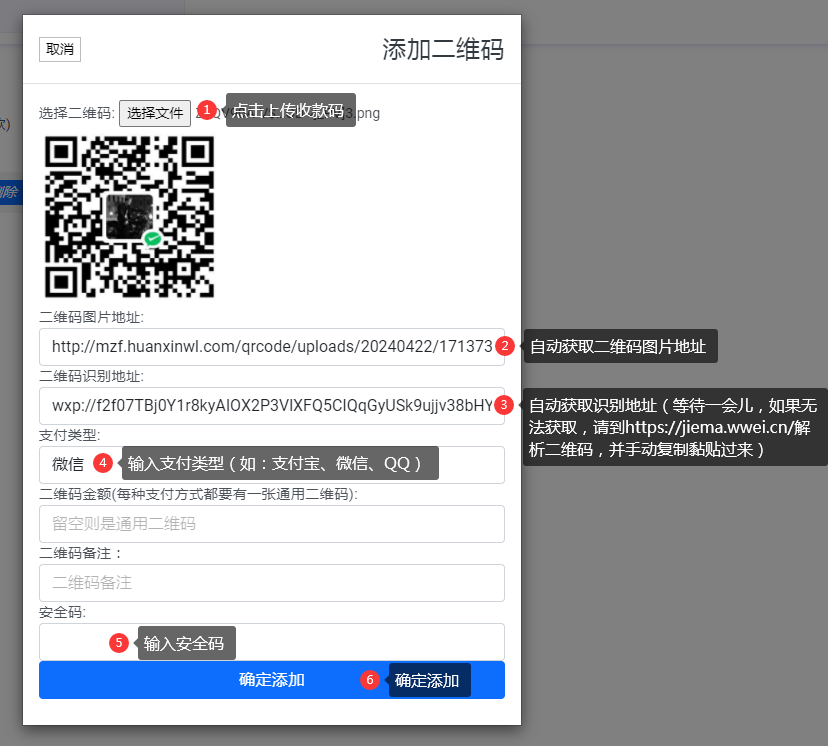Click the 支付类型: label

pos(69,436)
